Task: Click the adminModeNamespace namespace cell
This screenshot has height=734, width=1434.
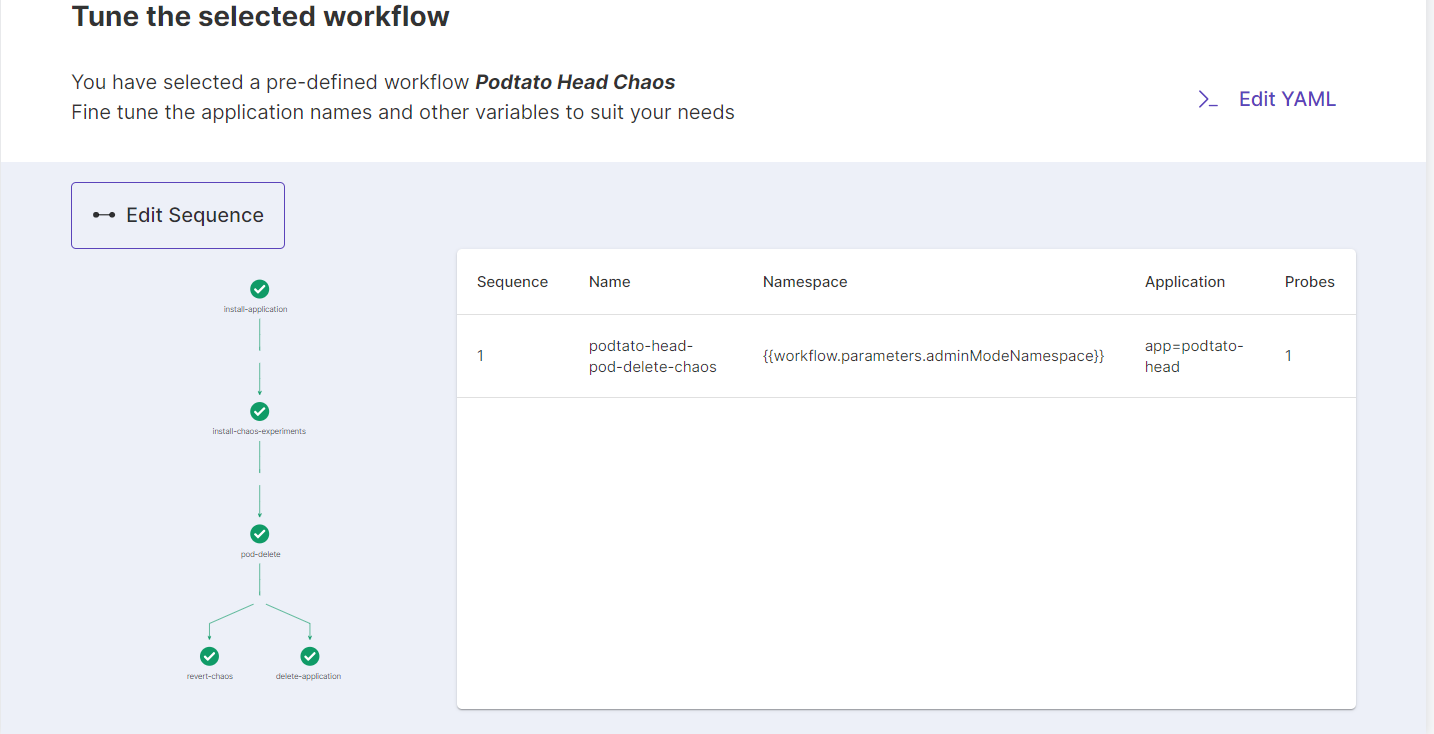Action: click(934, 356)
